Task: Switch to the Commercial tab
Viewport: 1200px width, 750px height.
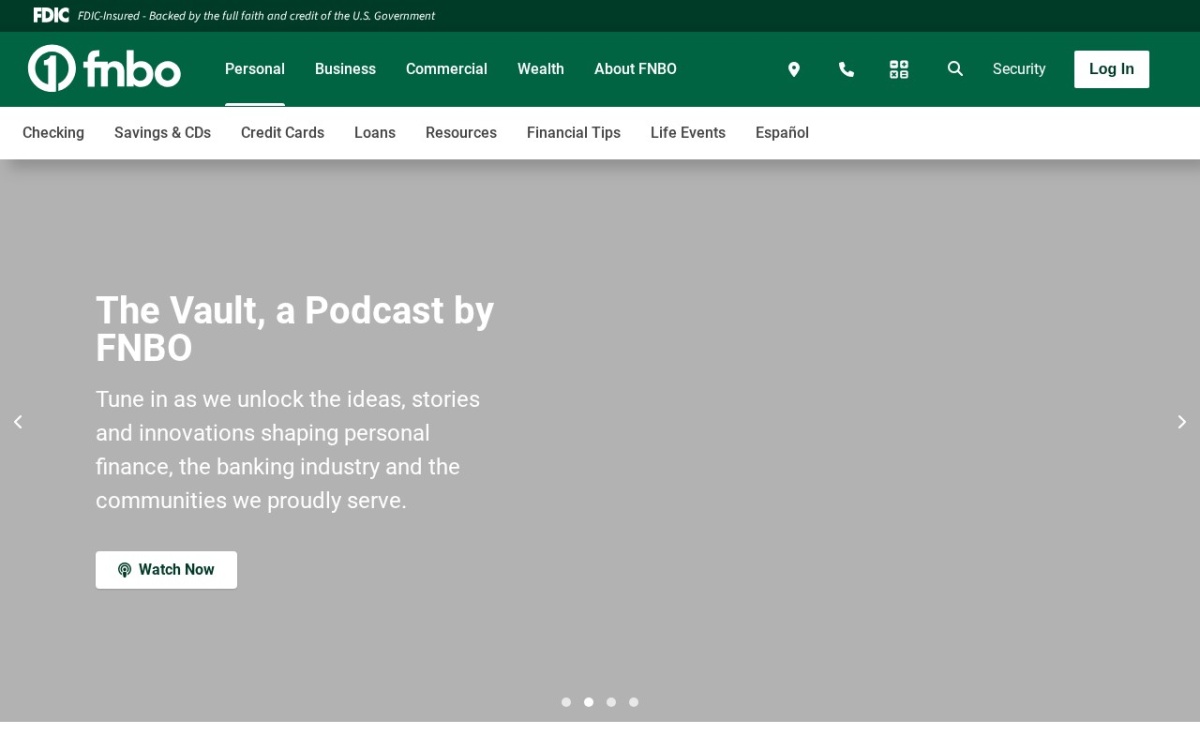Action: [446, 69]
